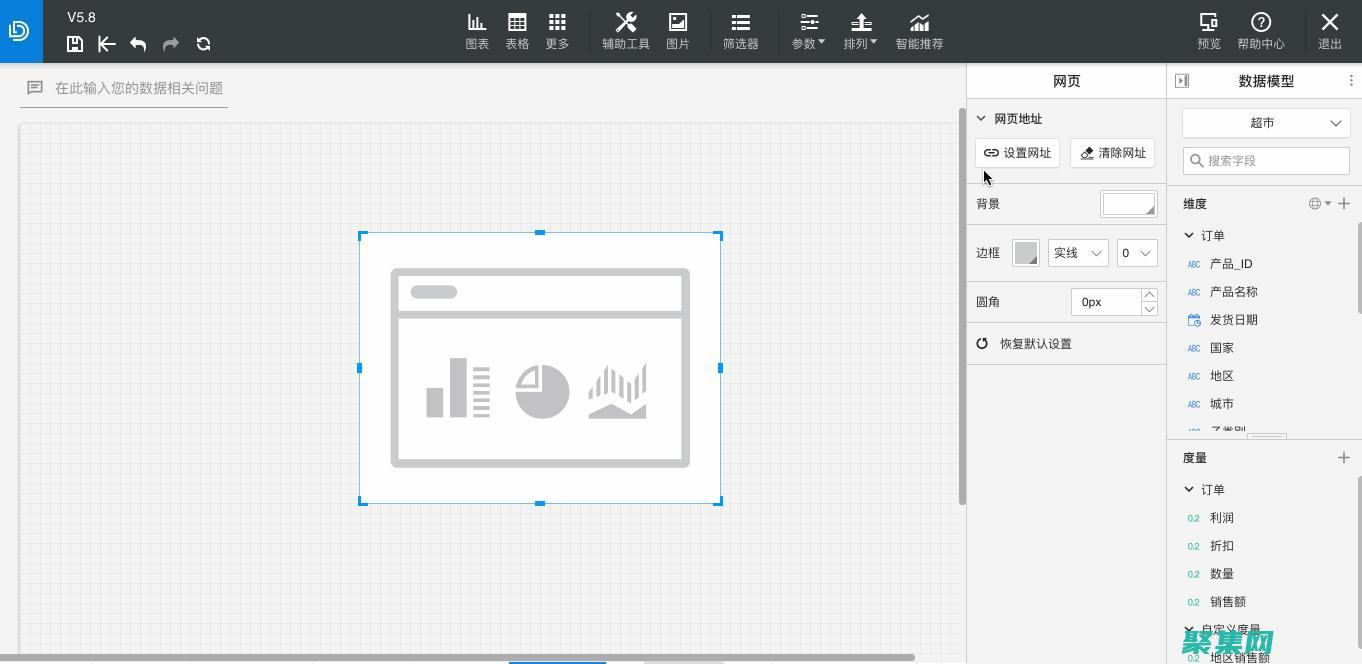
Task: Open the 超市 data model dropdown
Action: [1266, 123]
